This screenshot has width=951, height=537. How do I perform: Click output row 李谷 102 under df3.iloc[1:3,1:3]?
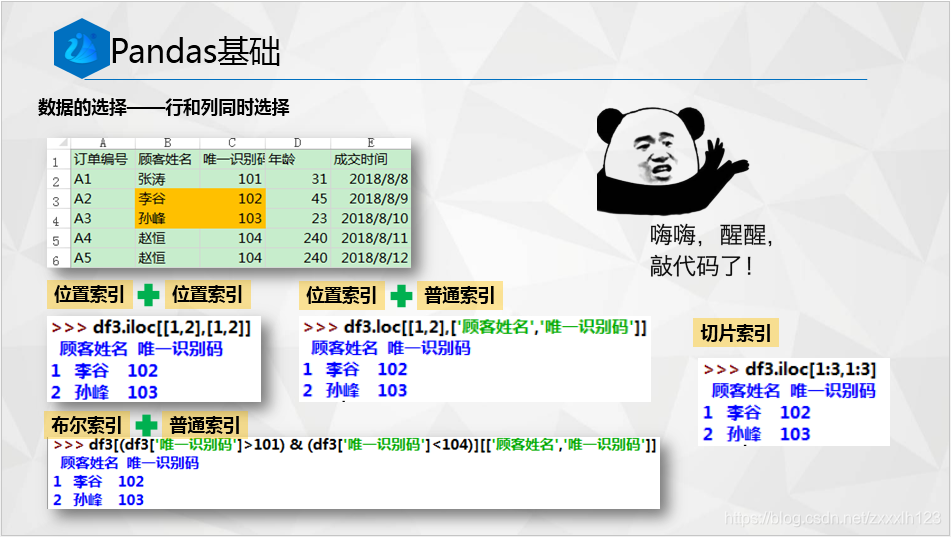756,413
